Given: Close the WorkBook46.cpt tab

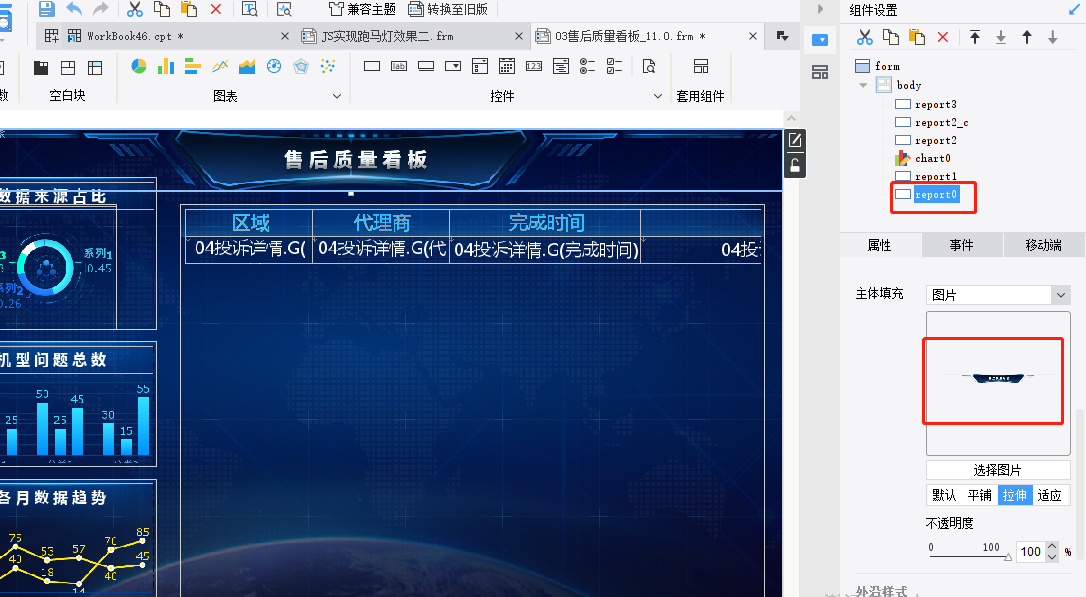Looking at the screenshot, I should (285, 36).
